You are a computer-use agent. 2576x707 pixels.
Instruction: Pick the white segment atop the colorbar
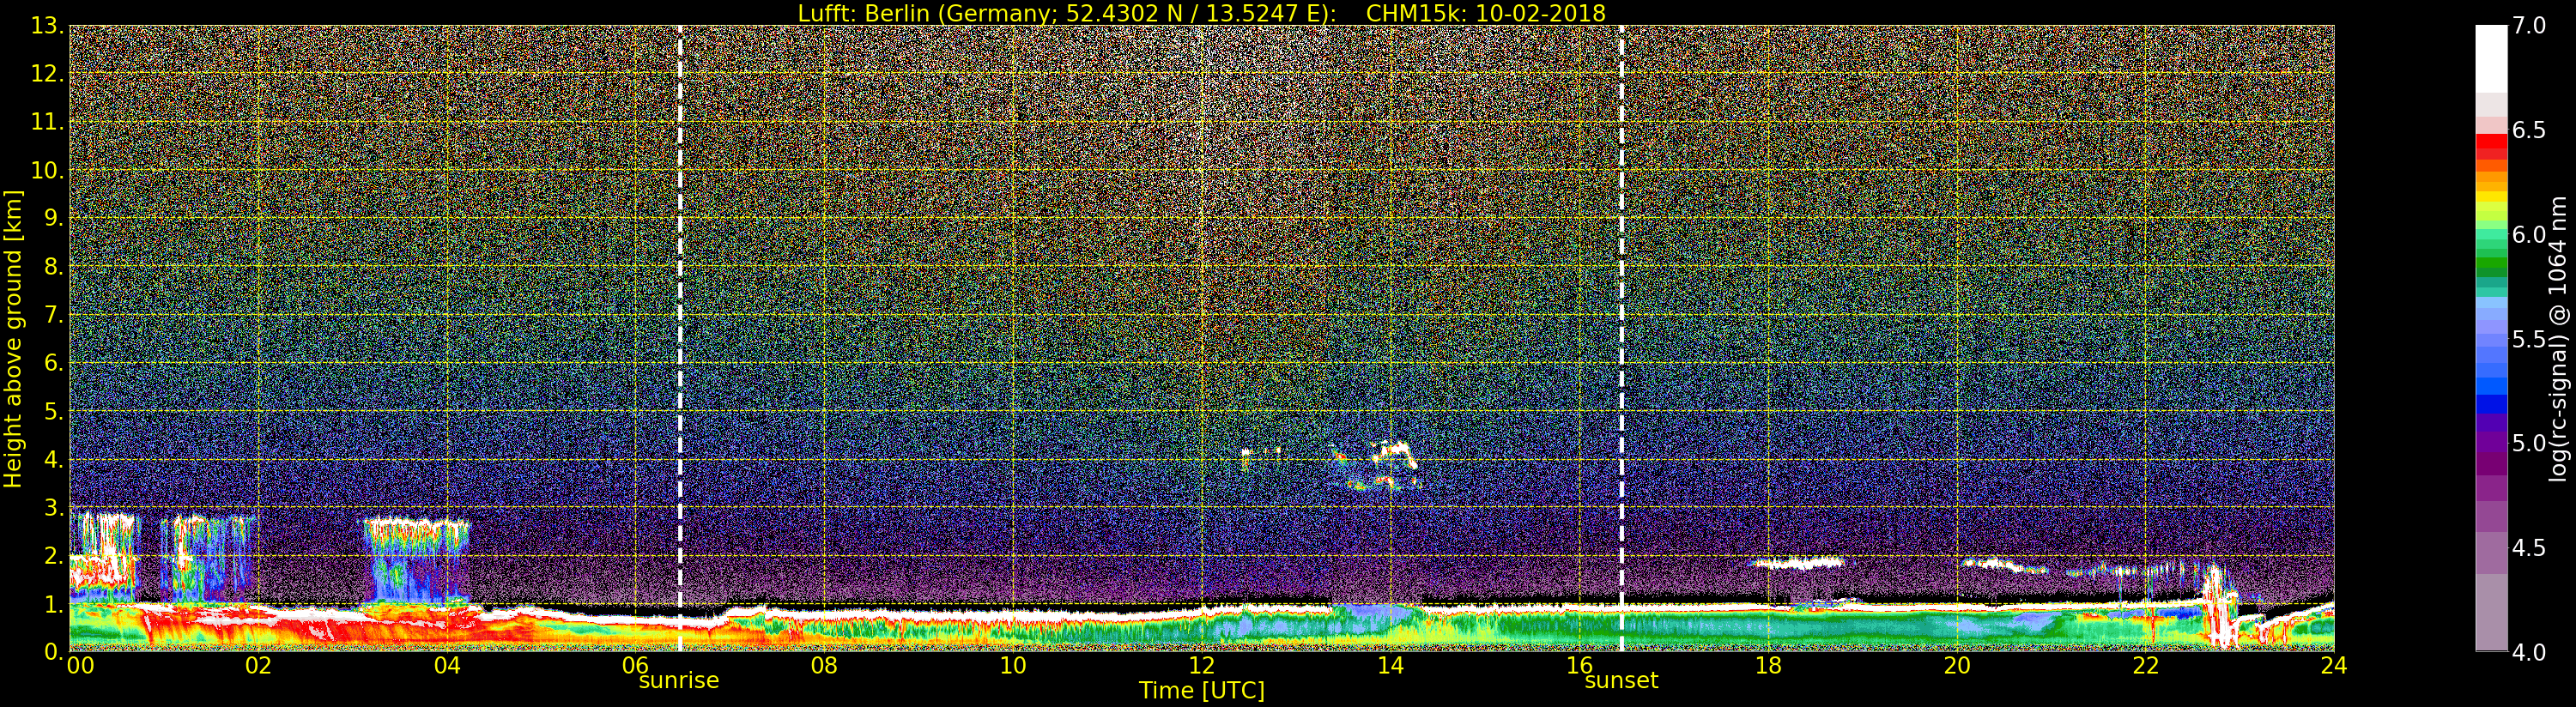coord(2491,58)
